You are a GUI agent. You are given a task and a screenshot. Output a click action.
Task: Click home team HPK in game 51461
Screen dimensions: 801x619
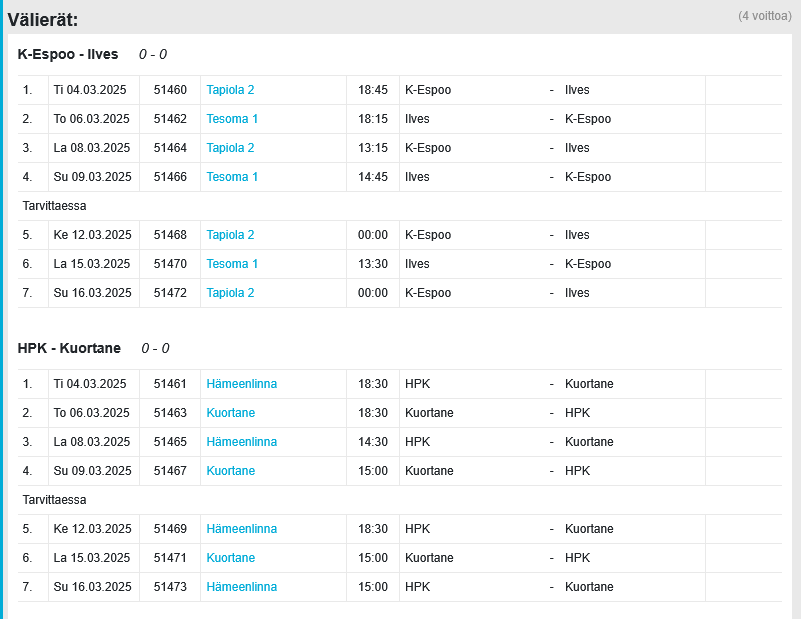[417, 384]
